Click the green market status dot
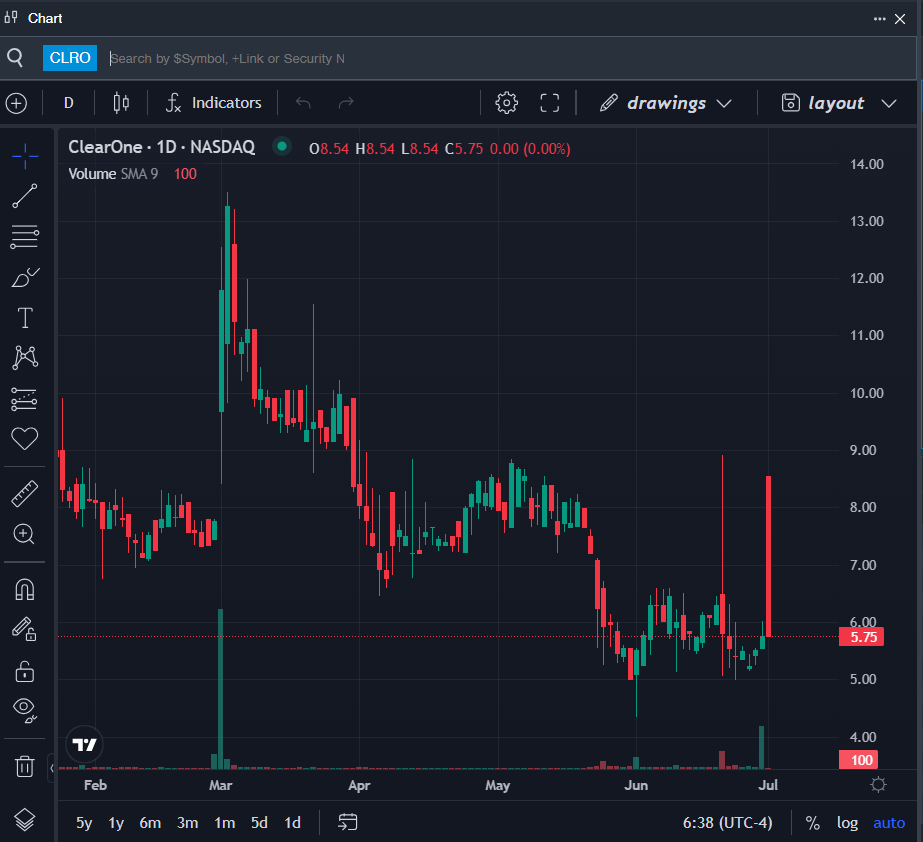This screenshot has width=923, height=842. tap(282, 146)
